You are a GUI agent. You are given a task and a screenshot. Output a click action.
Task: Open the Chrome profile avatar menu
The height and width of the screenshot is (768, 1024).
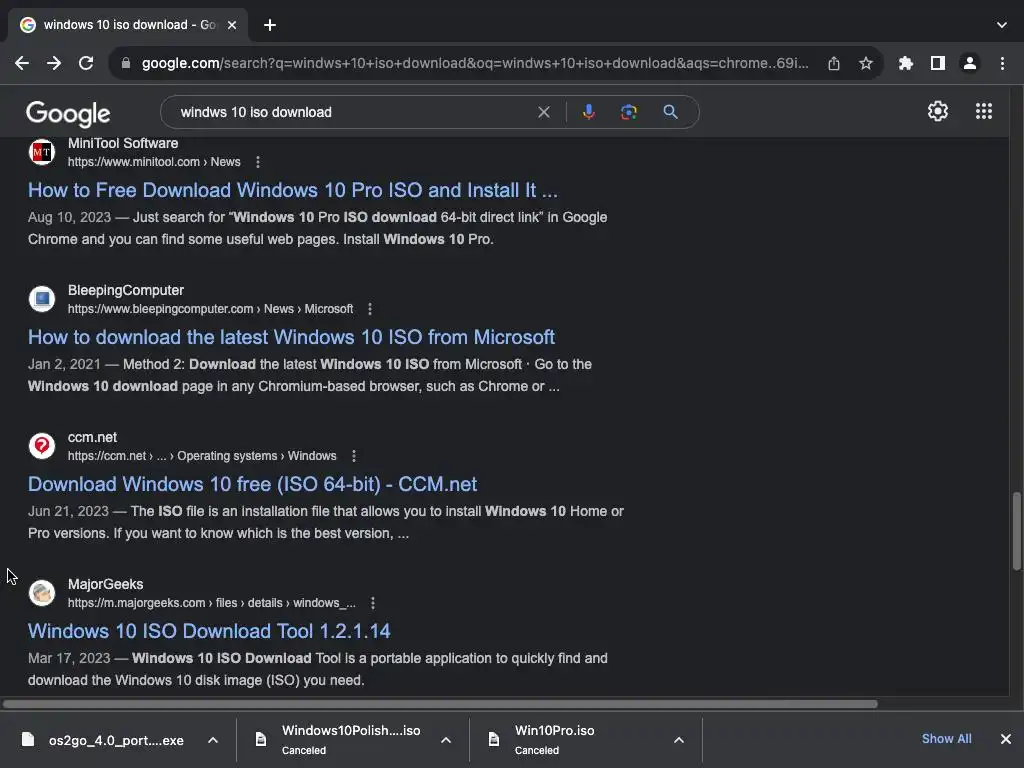[970, 63]
